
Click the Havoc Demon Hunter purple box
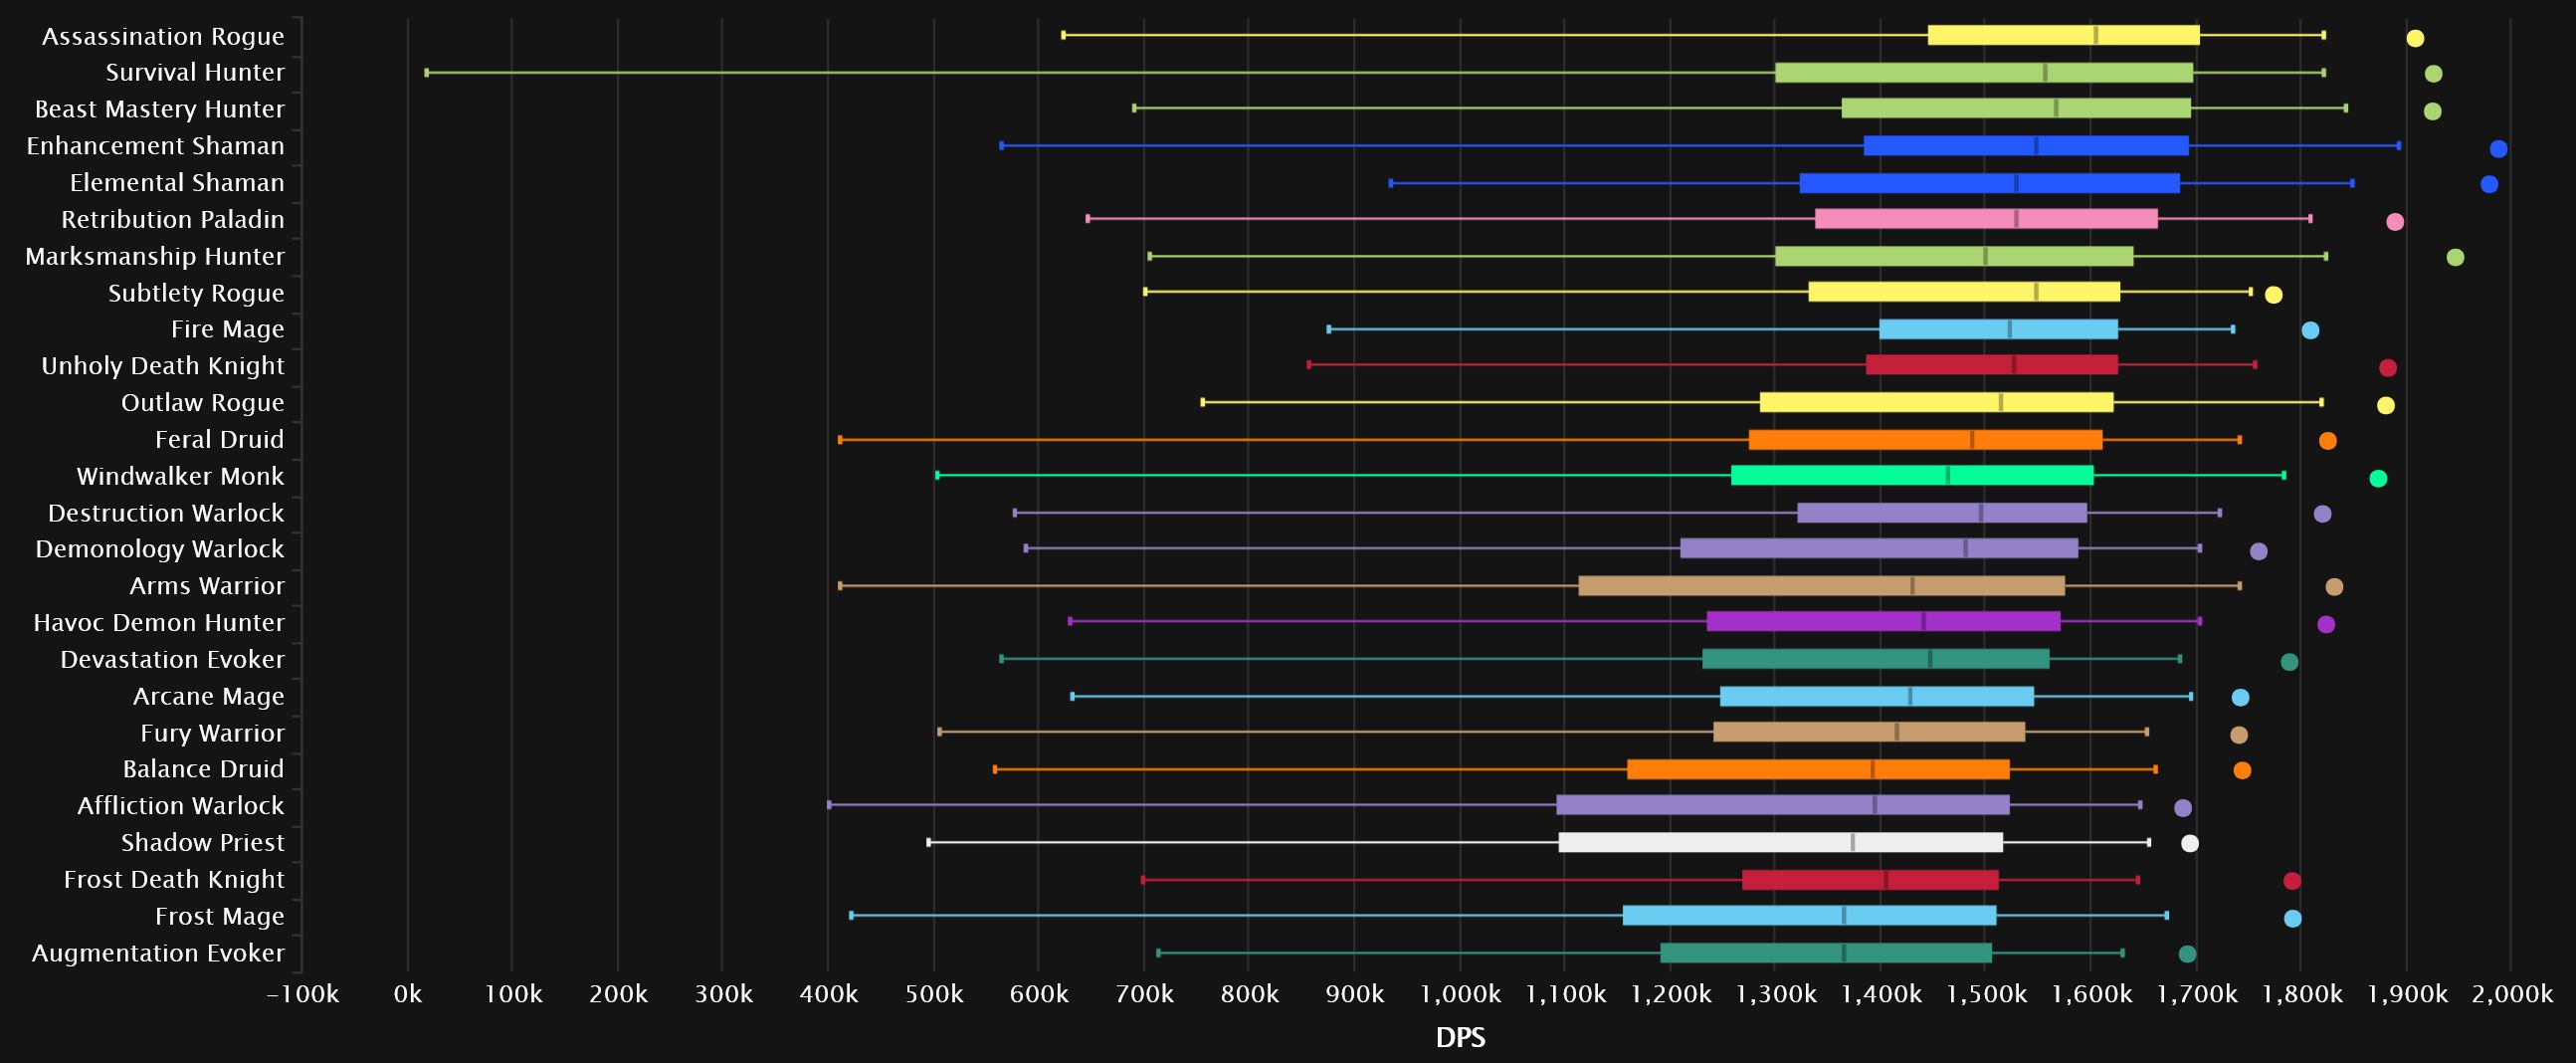1883,622
